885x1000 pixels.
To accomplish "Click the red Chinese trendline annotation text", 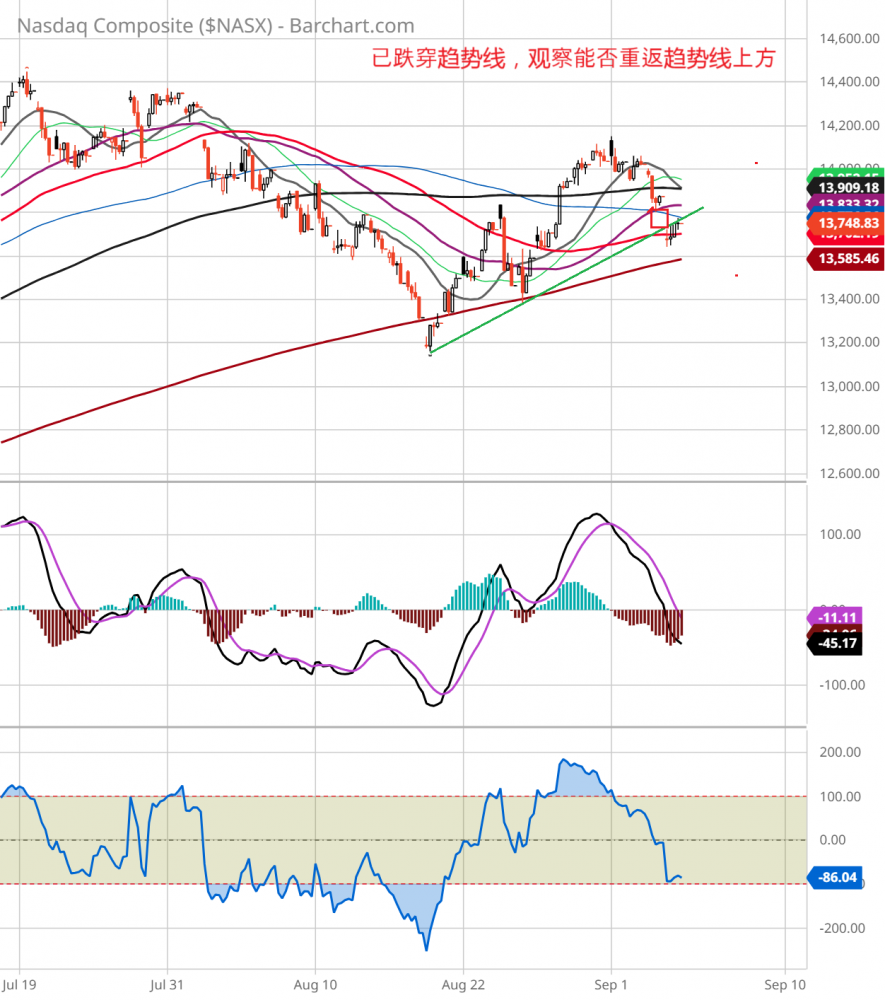I will [x=573, y=58].
